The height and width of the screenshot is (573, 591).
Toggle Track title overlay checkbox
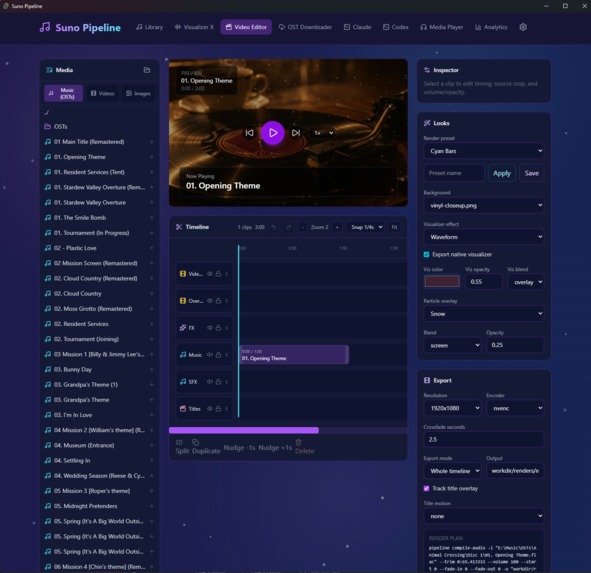pos(426,488)
